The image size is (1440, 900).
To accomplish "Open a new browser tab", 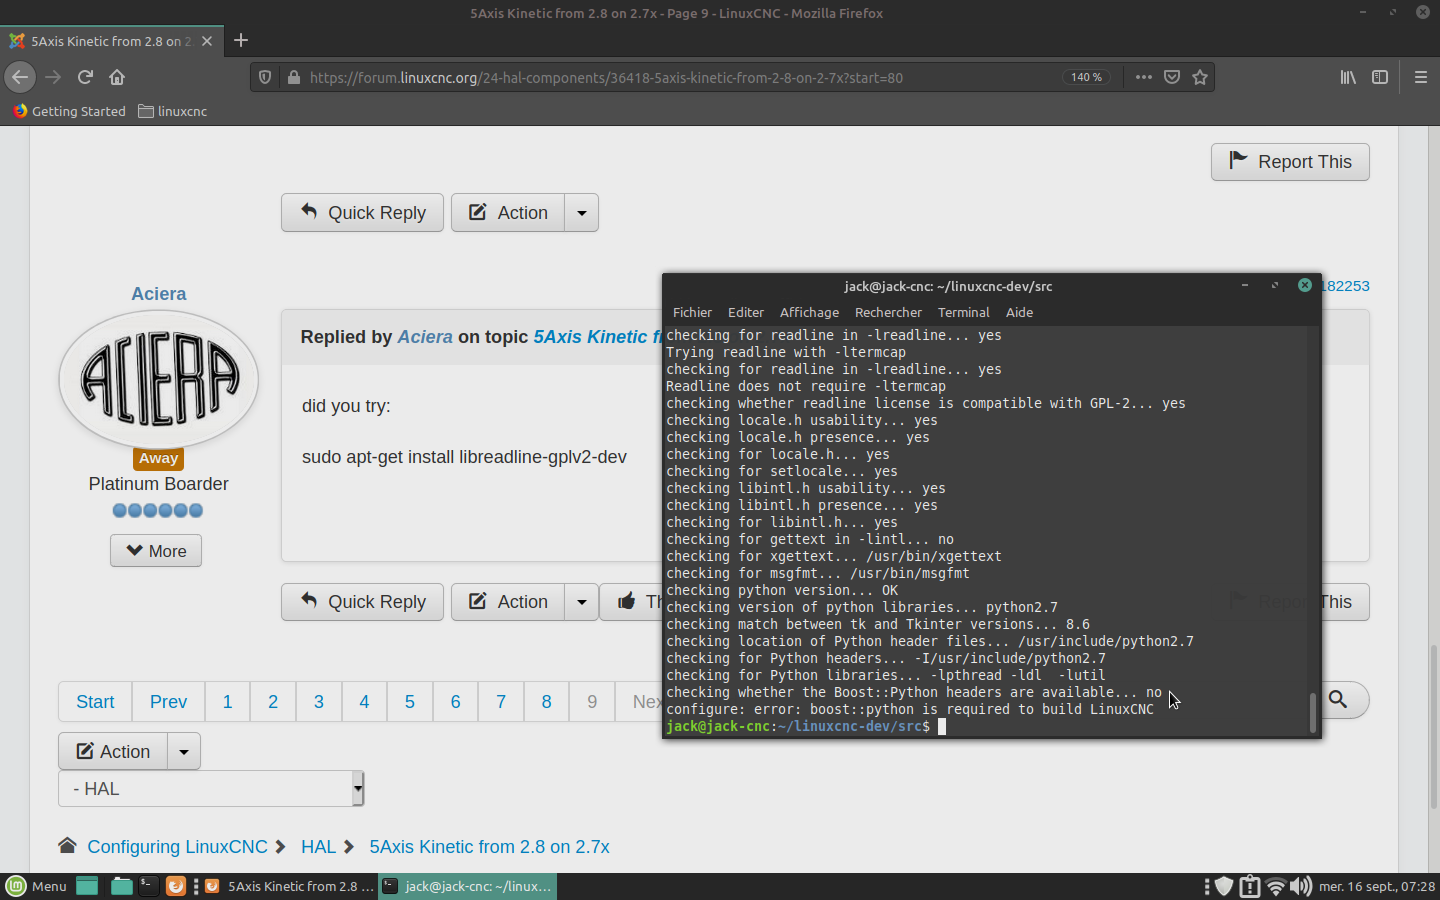I will [241, 41].
